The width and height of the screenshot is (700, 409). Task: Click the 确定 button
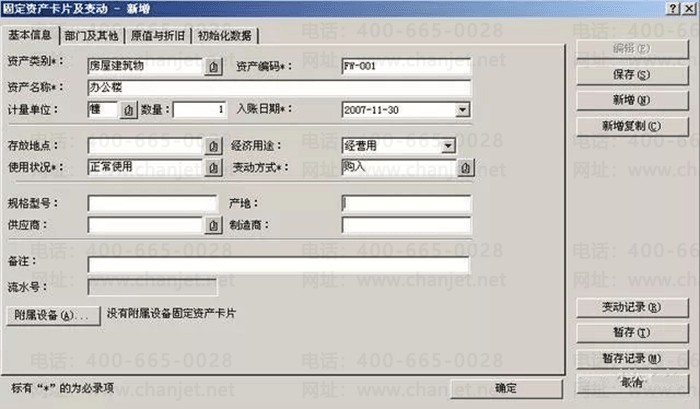click(x=506, y=388)
